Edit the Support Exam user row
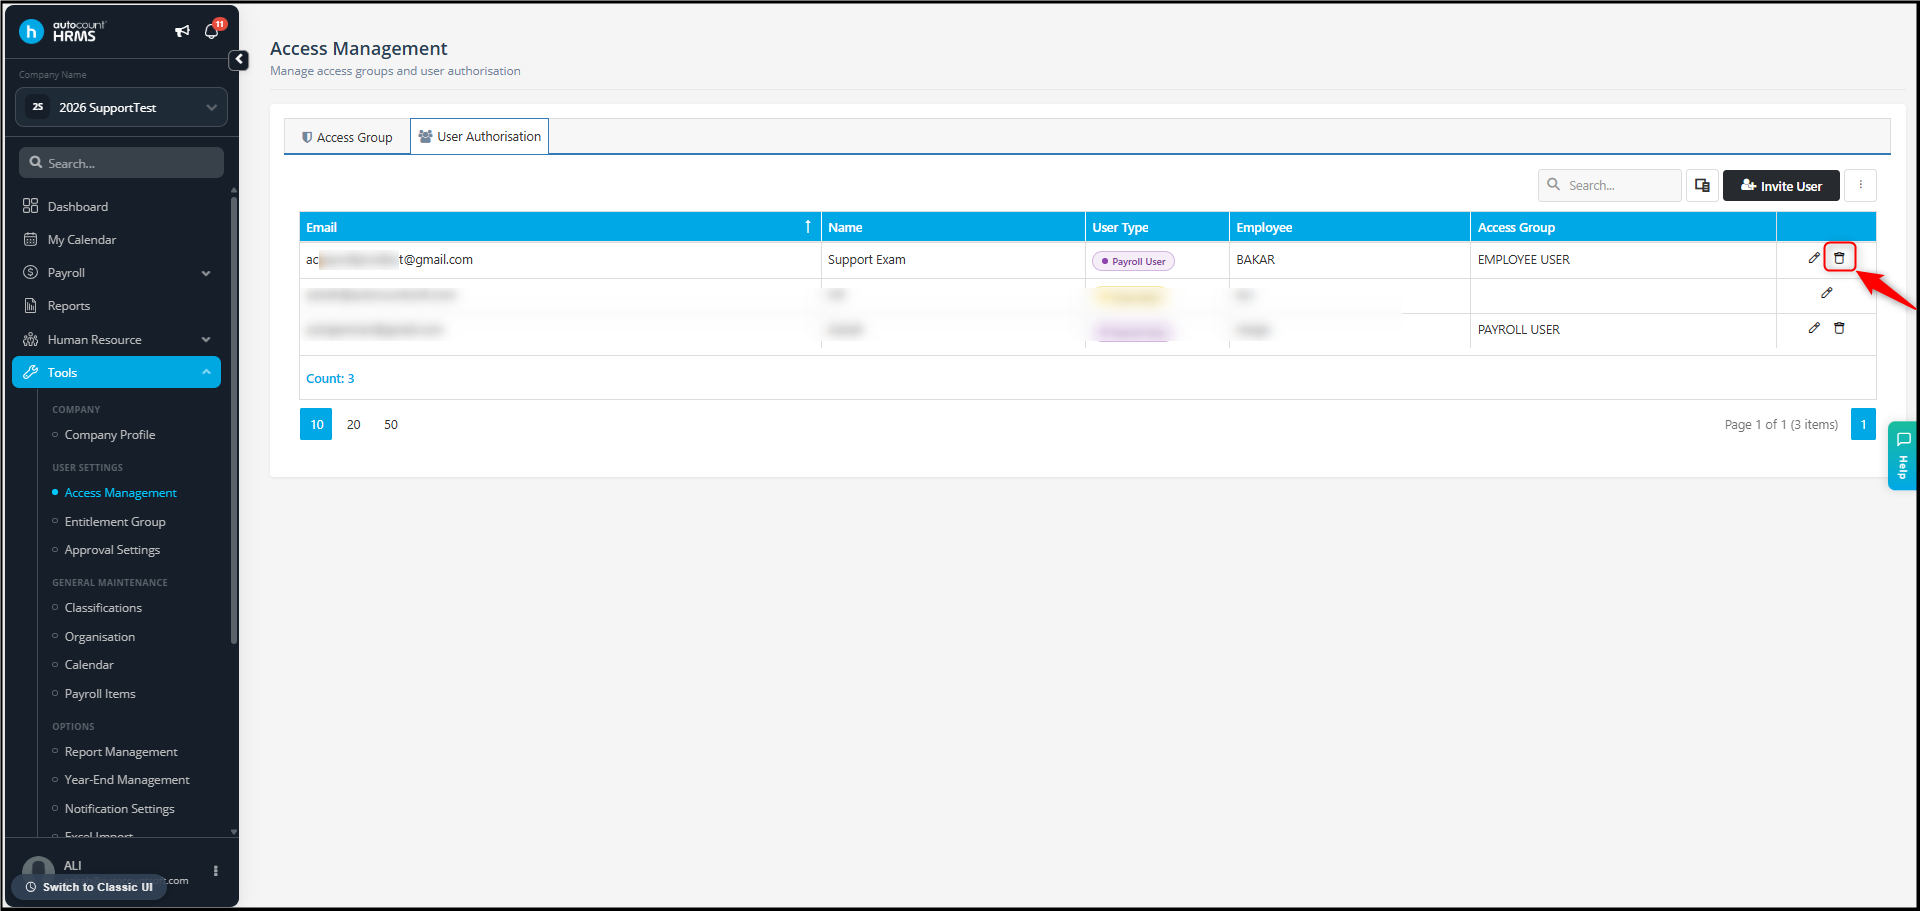The height and width of the screenshot is (911, 1920). coord(1814,258)
